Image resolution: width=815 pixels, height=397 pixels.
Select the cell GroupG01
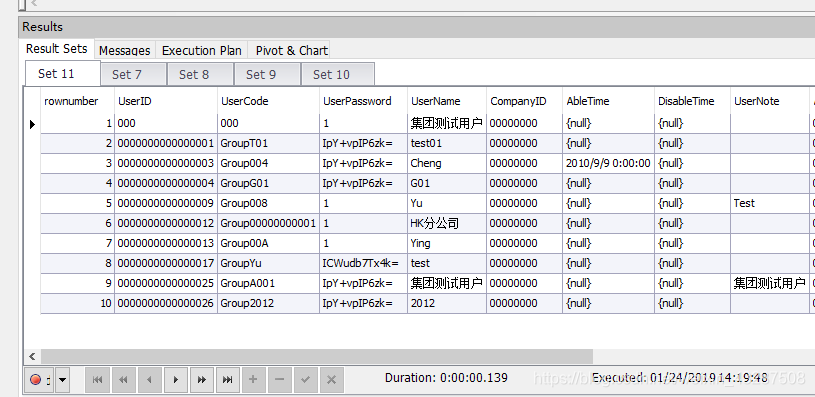point(268,183)
